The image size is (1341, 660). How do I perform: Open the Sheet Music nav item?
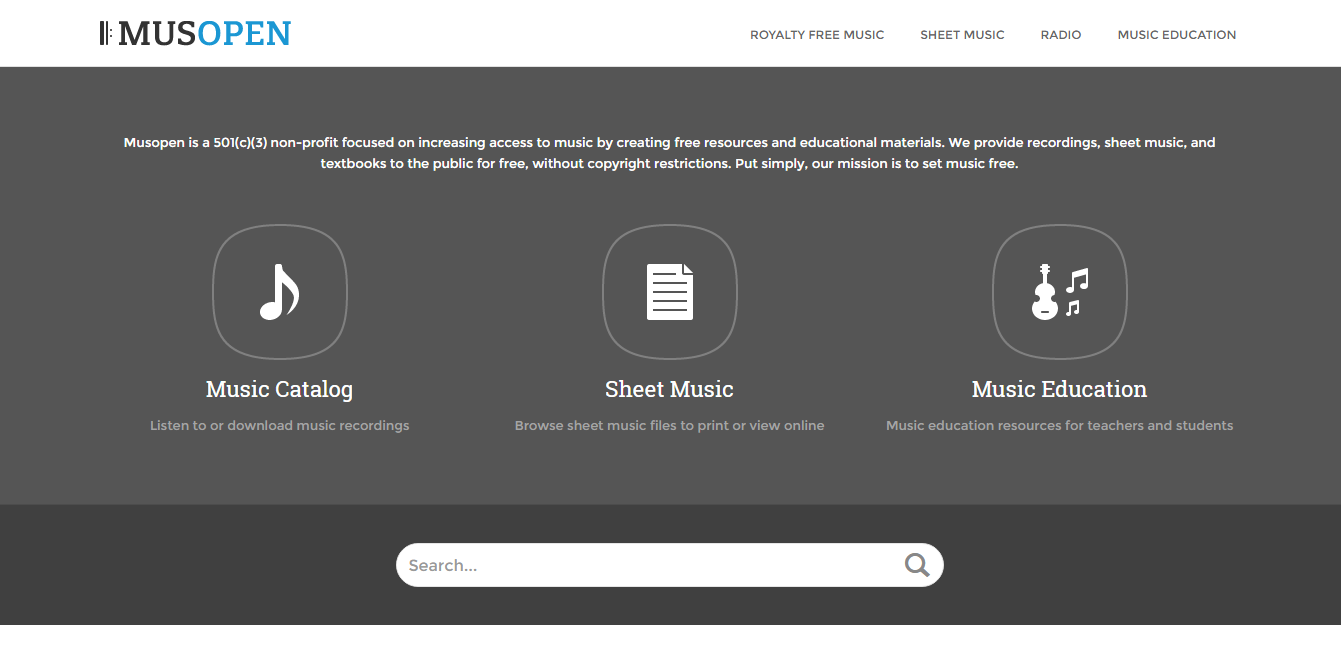pos(962,35)
